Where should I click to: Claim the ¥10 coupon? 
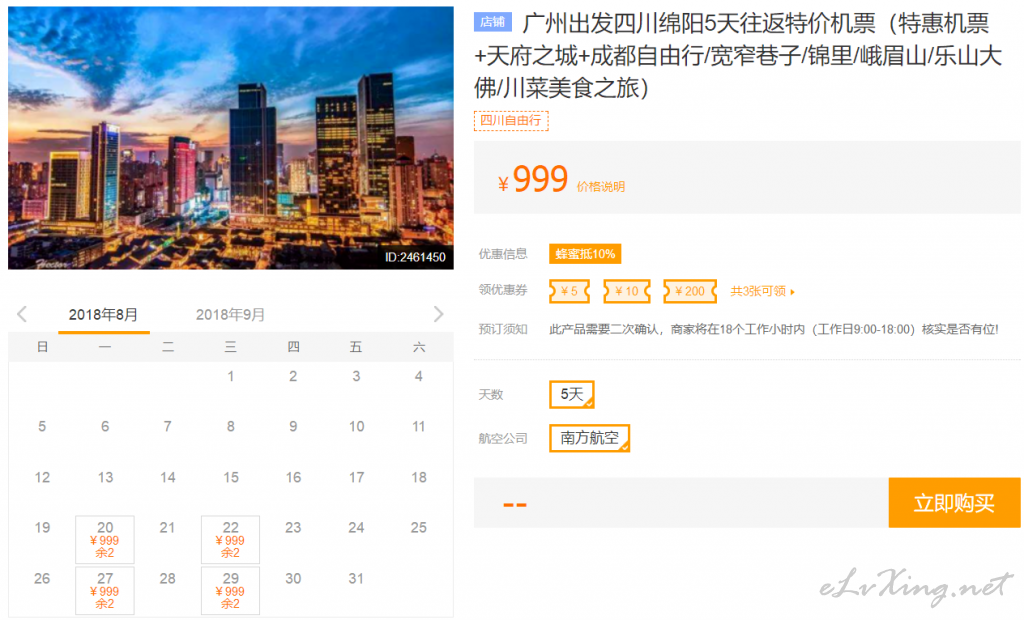pyautogui.click(x=627, y=291)
